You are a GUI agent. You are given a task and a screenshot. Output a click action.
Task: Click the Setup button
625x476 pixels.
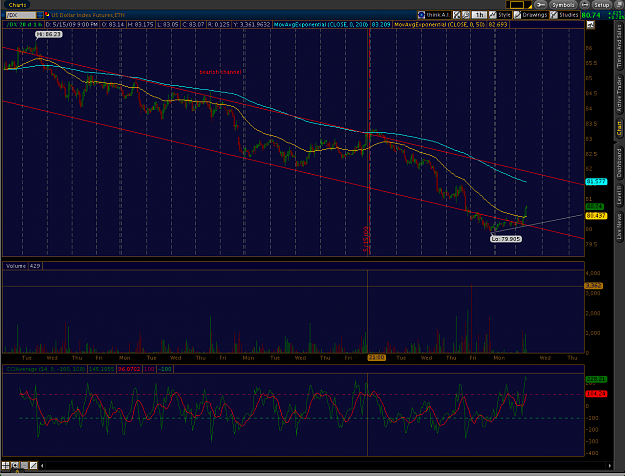point(601,5)
